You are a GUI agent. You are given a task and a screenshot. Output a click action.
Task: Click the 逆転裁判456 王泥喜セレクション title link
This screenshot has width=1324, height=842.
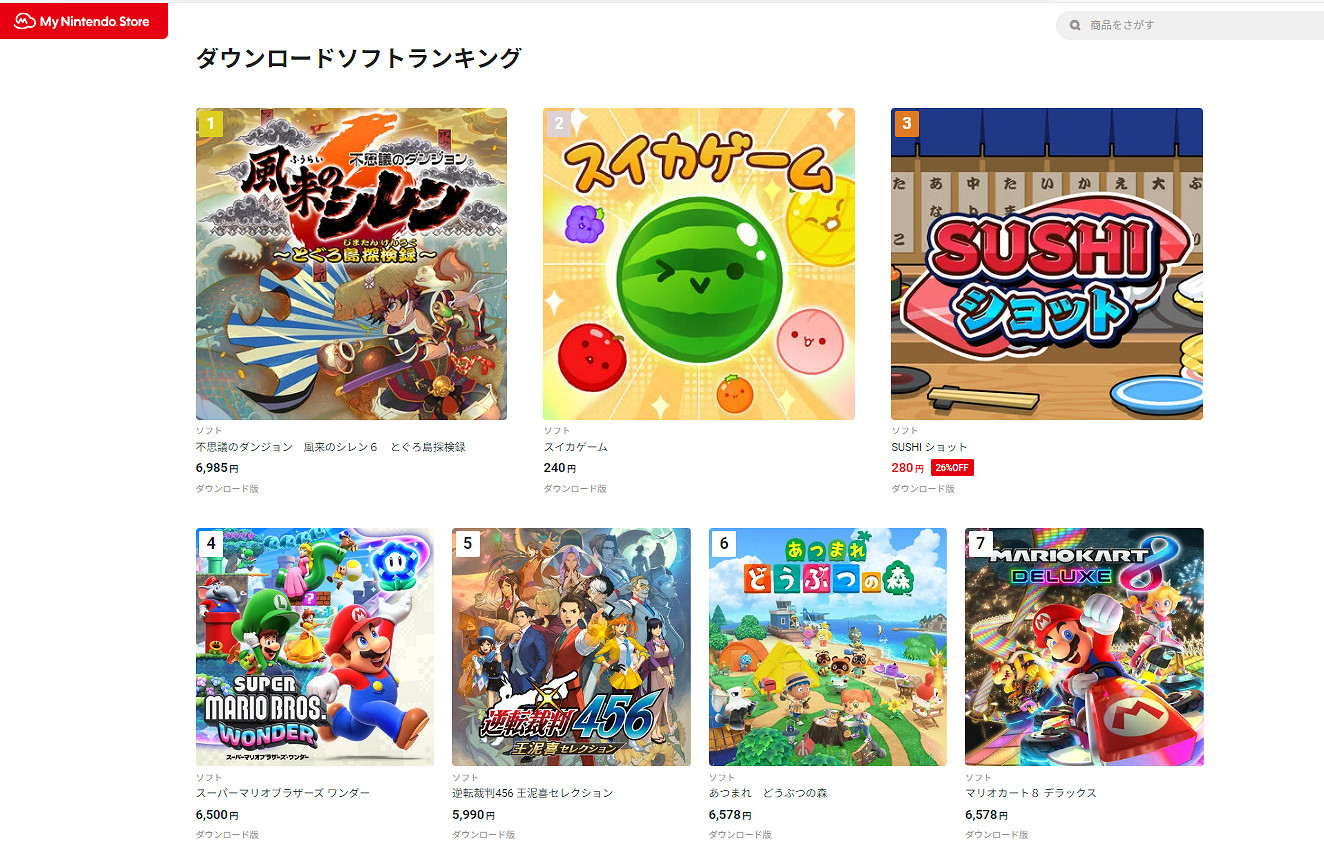click(x=532, y=793)
